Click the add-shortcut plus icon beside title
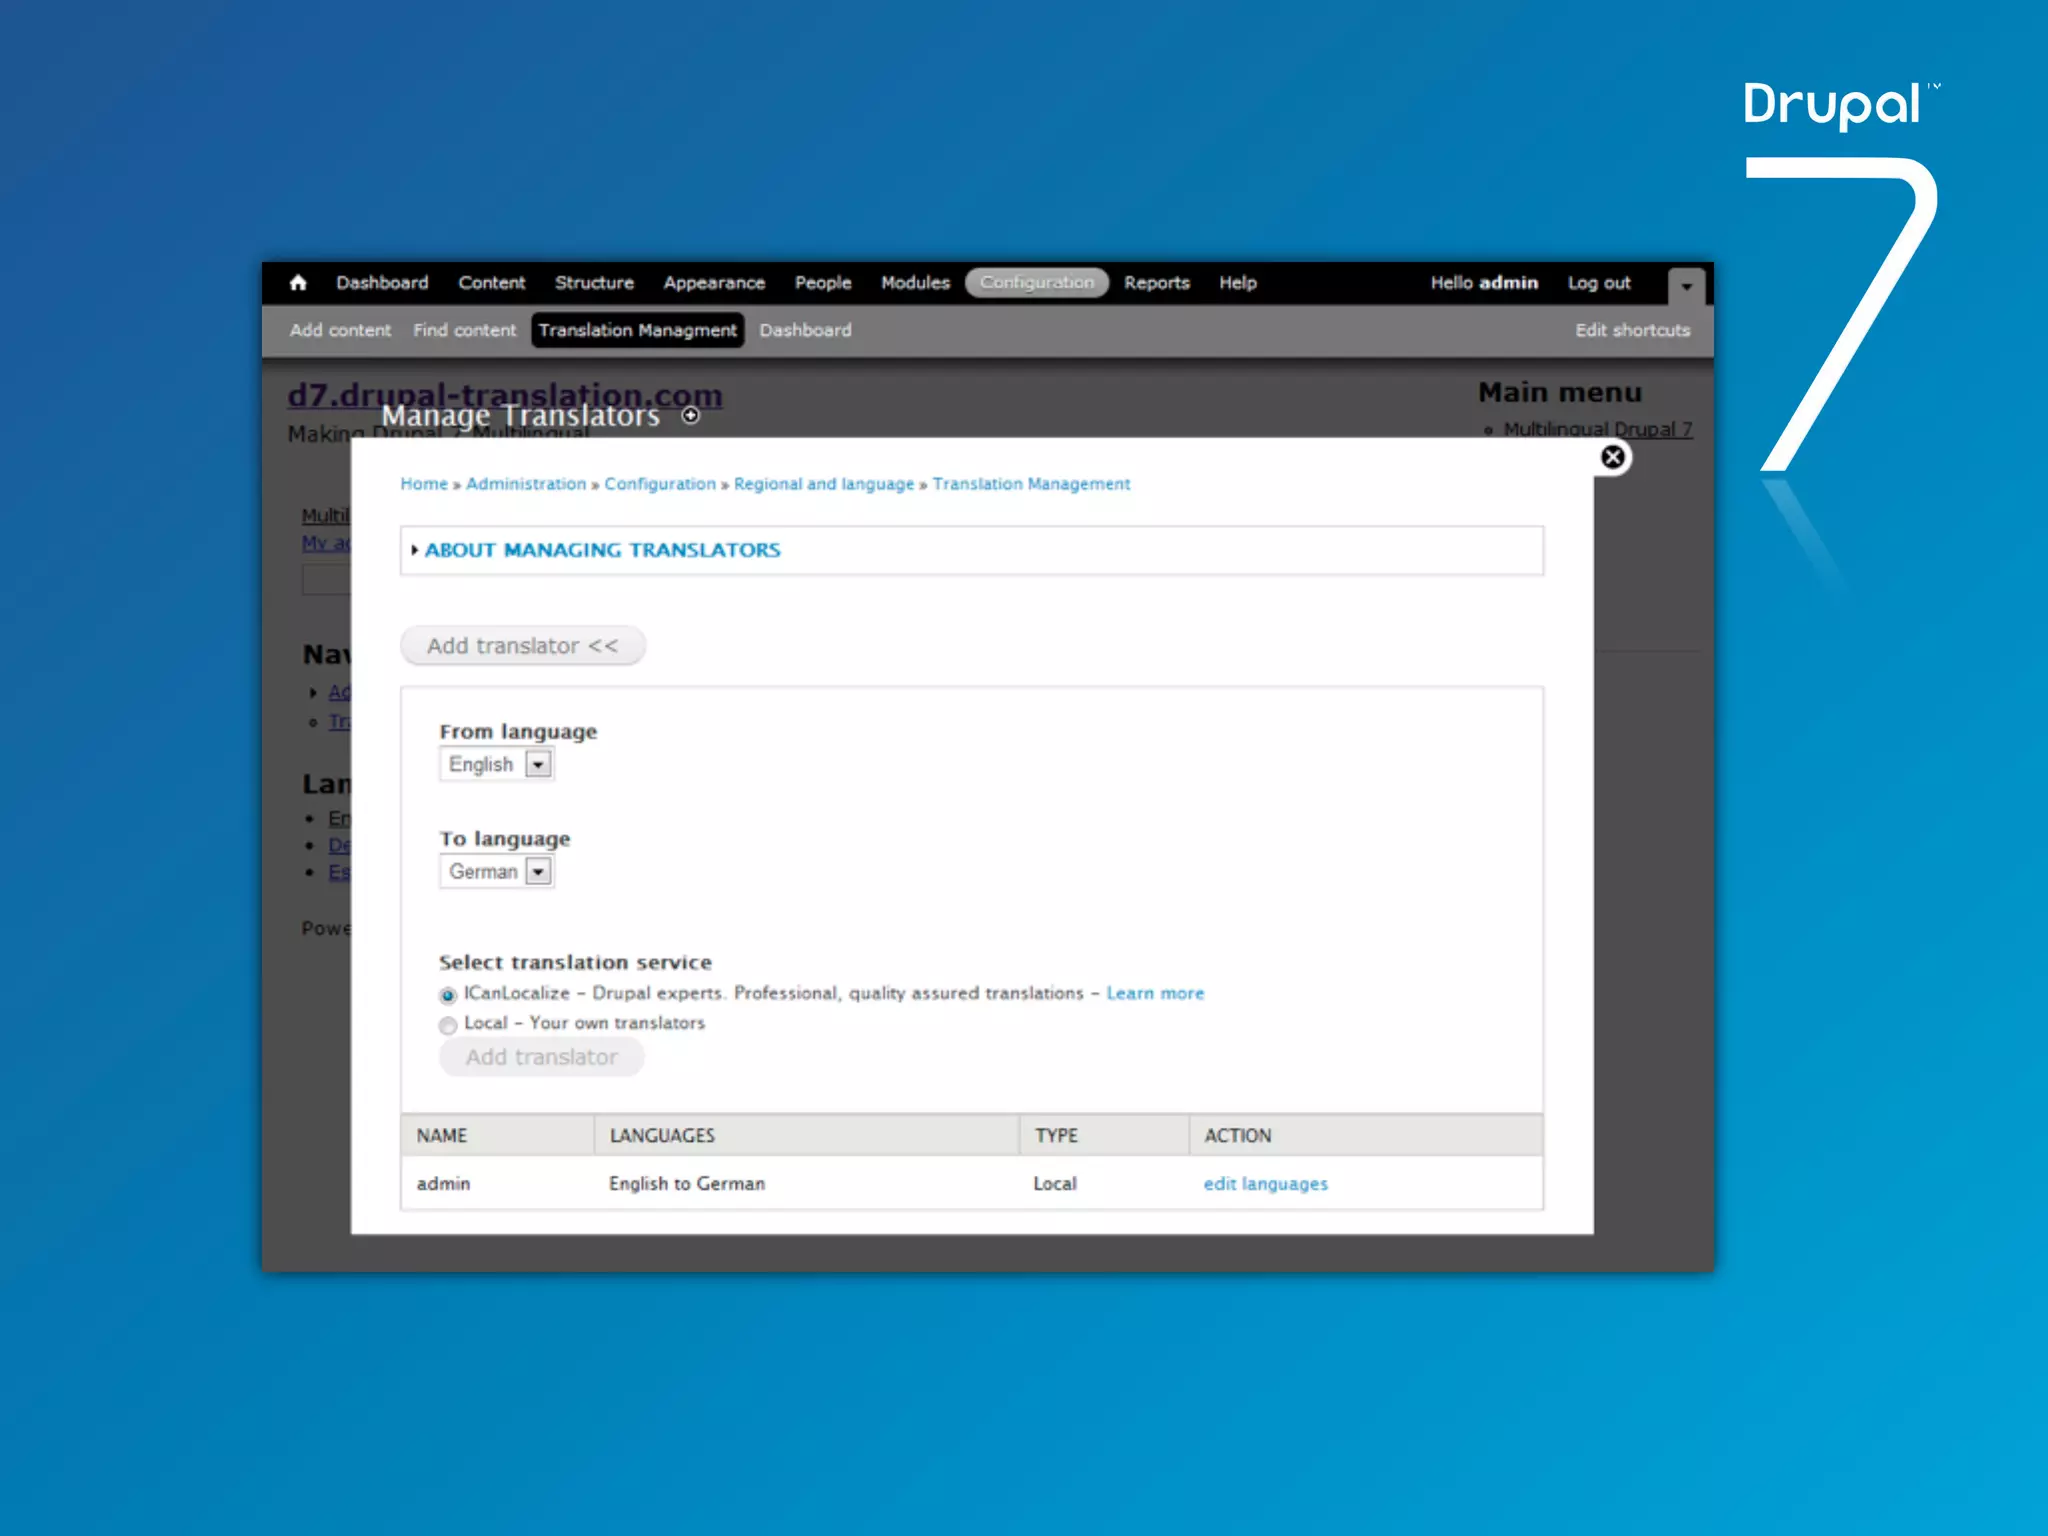2048x1536 pixels. tap(690, 415)
